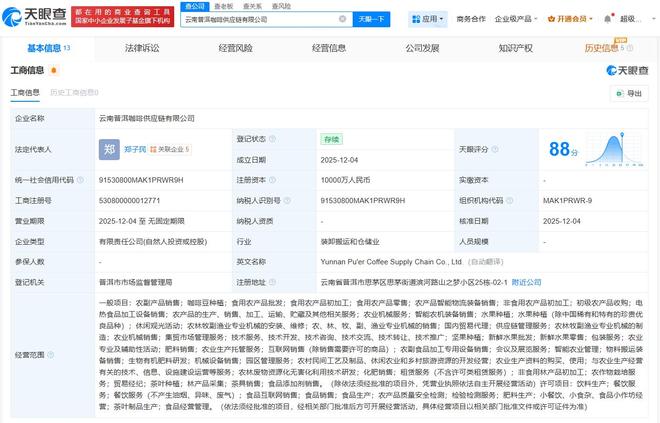The height and width of the screenshot is (423, 660).
Task: Click the 导出 export button
Action: pyautogui.click(x=629, y=93)
